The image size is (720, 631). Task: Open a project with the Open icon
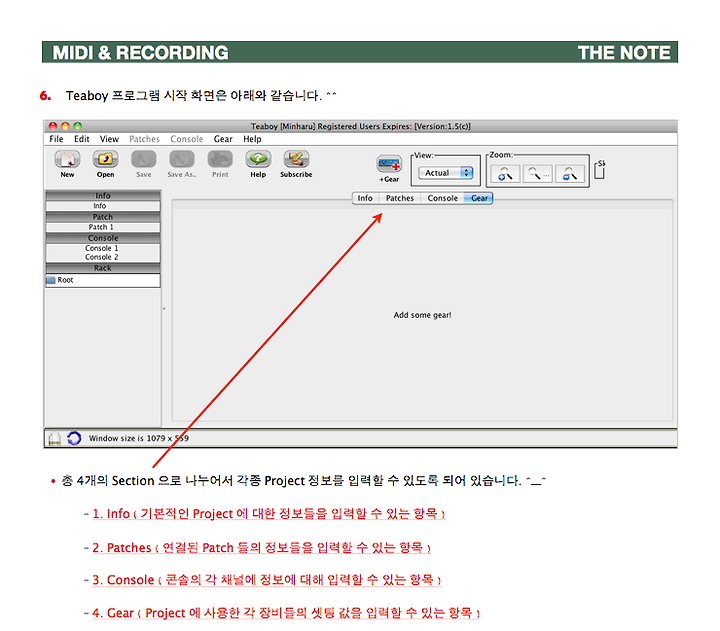point(105,159)
